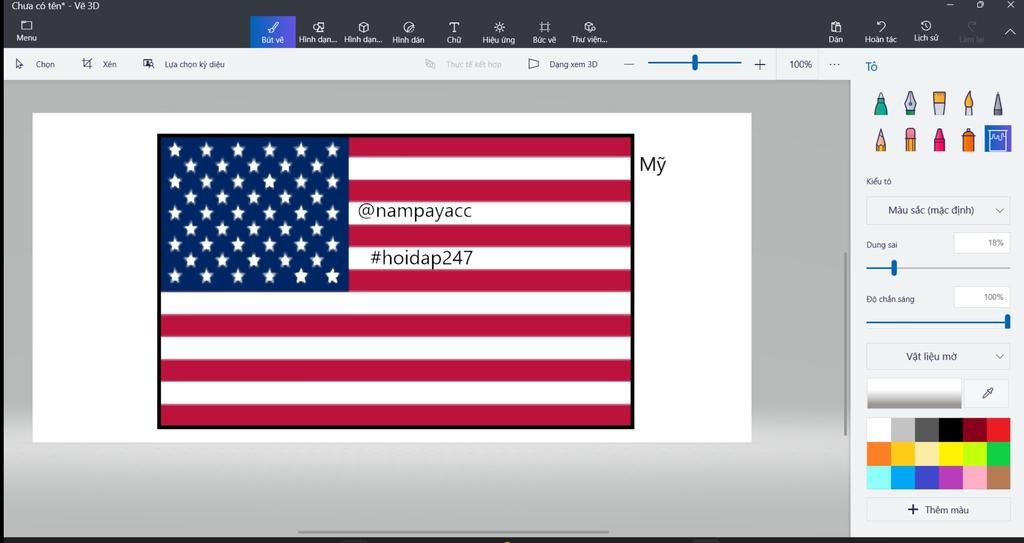Switch to the Bút vẽ brushes tab
This screenshot has height=543, width=1024.
pyautogui.click(x=272, y=31)
